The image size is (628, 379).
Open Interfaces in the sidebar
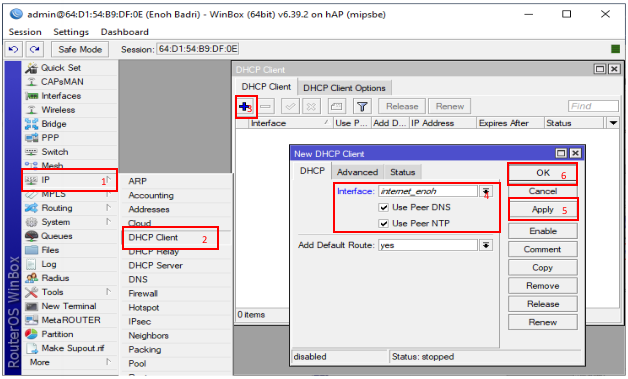(61, 96)
